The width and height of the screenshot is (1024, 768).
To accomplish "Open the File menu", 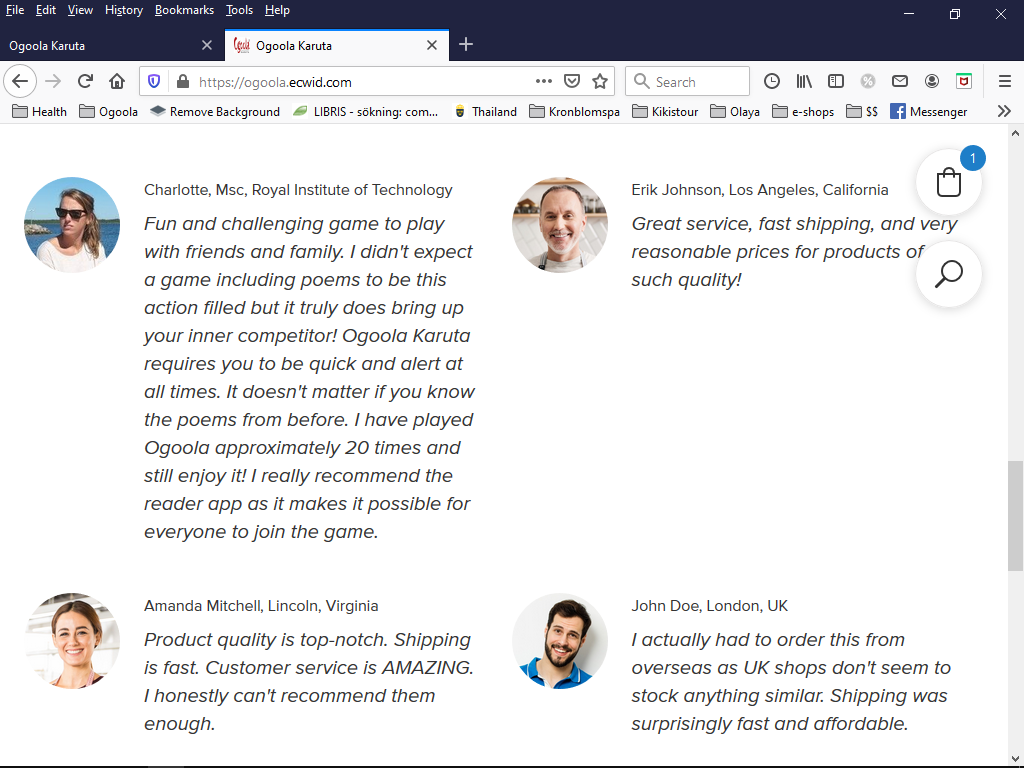I will (x=14, y=10).
